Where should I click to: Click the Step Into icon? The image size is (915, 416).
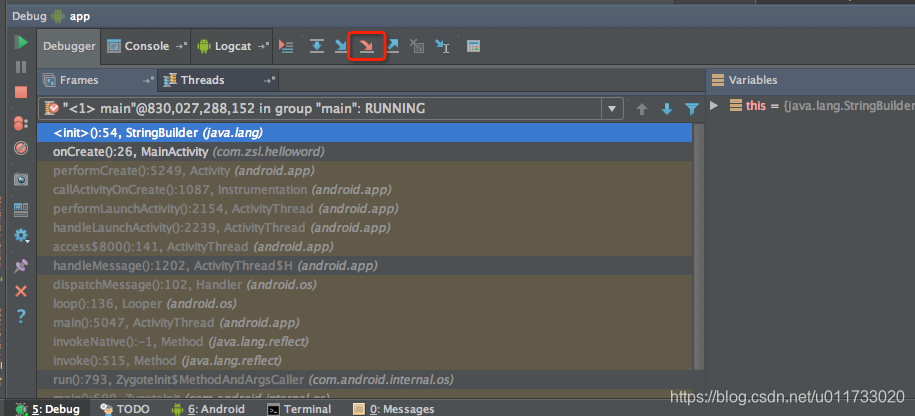[341, 47]
